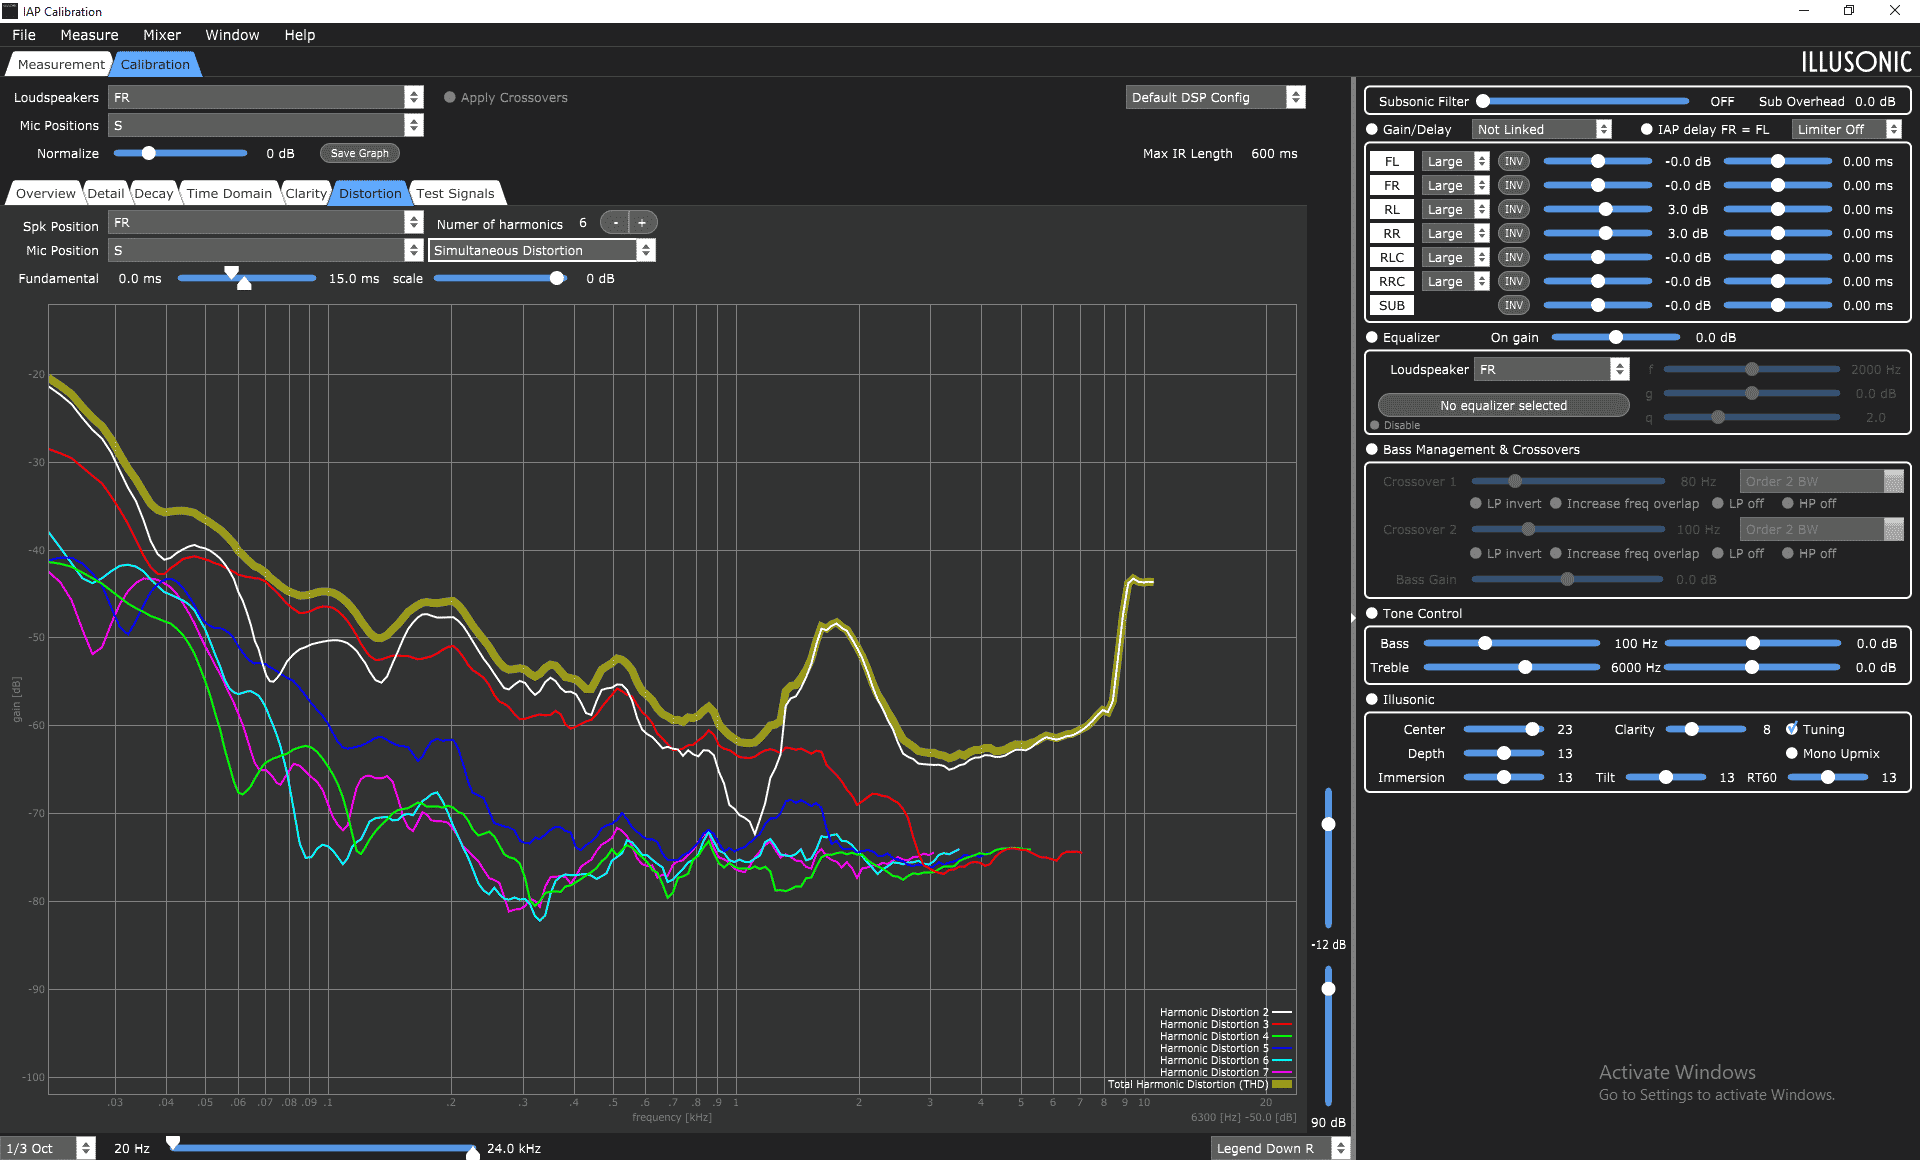This screenshot has width=1920, height=1160.
Task: Click the plus harmonics button
Action: 642,223
